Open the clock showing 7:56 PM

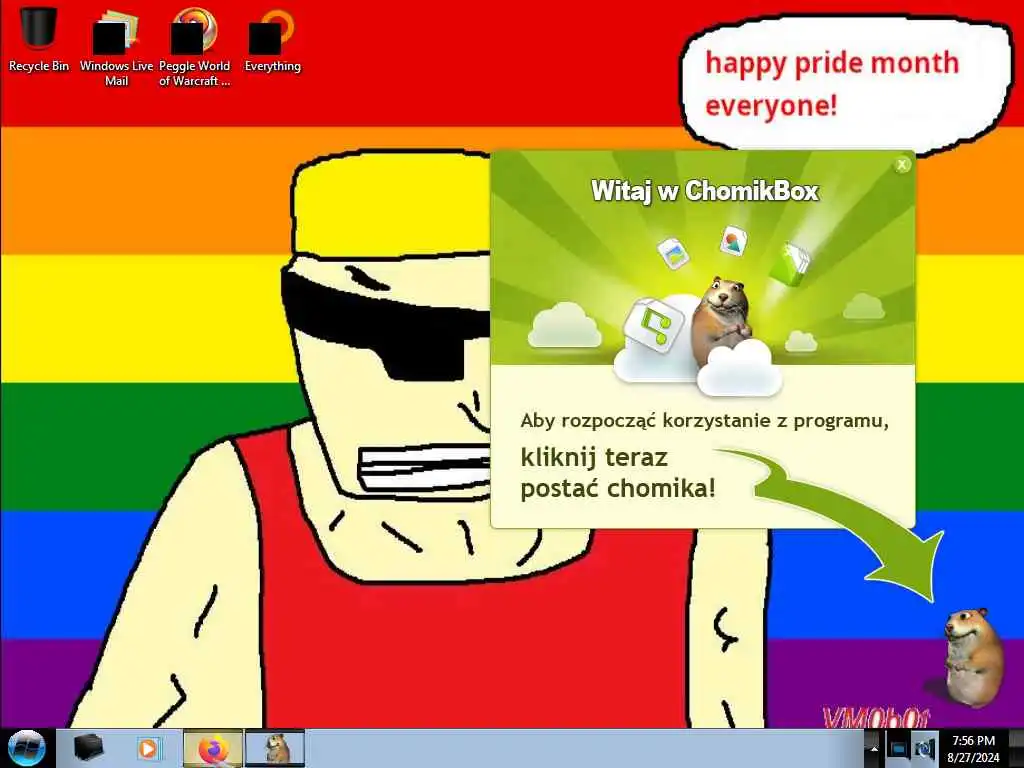coord(974,748)
